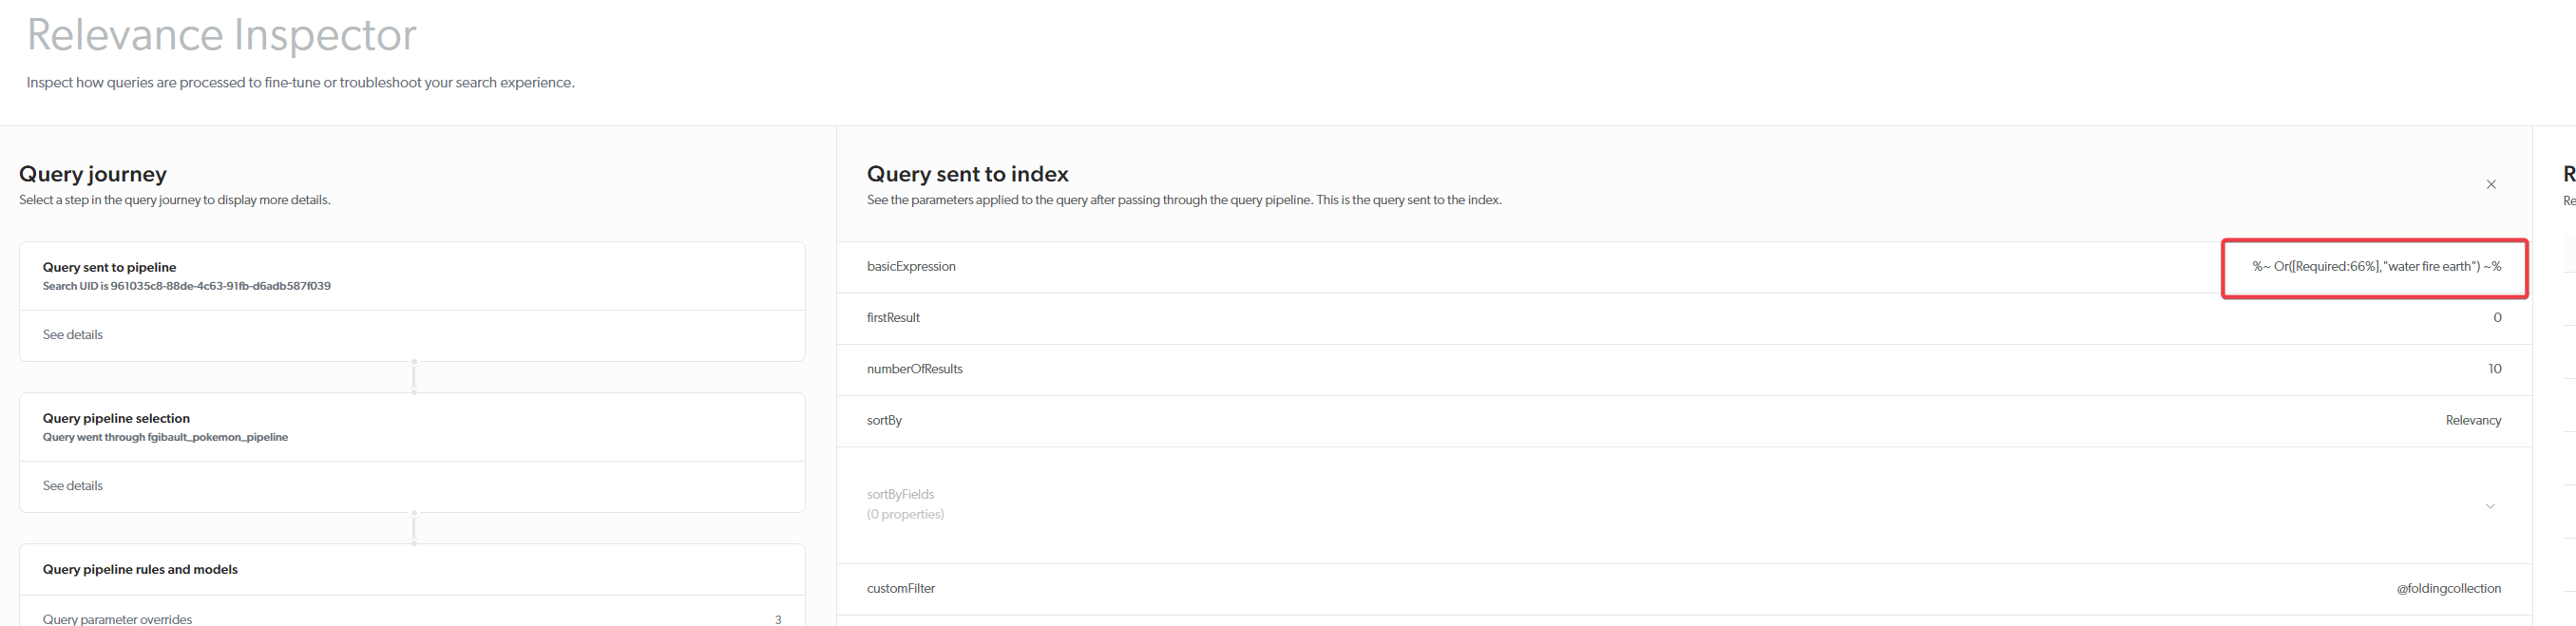Viewport: 2576px width, 626px height.
Task: Click the Search UID text
Action: click(186, 286)
